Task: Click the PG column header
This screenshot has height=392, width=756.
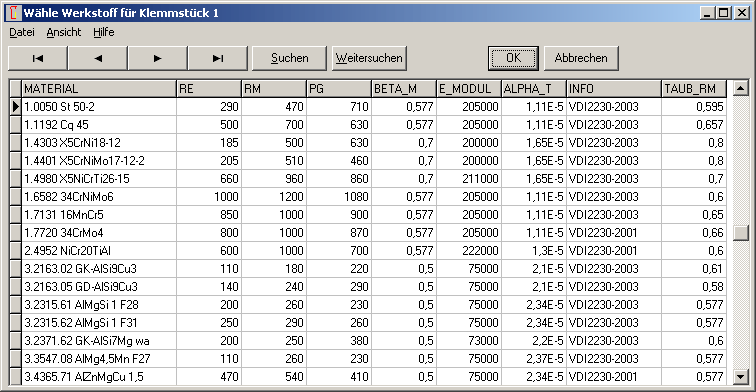Action: 339,89
